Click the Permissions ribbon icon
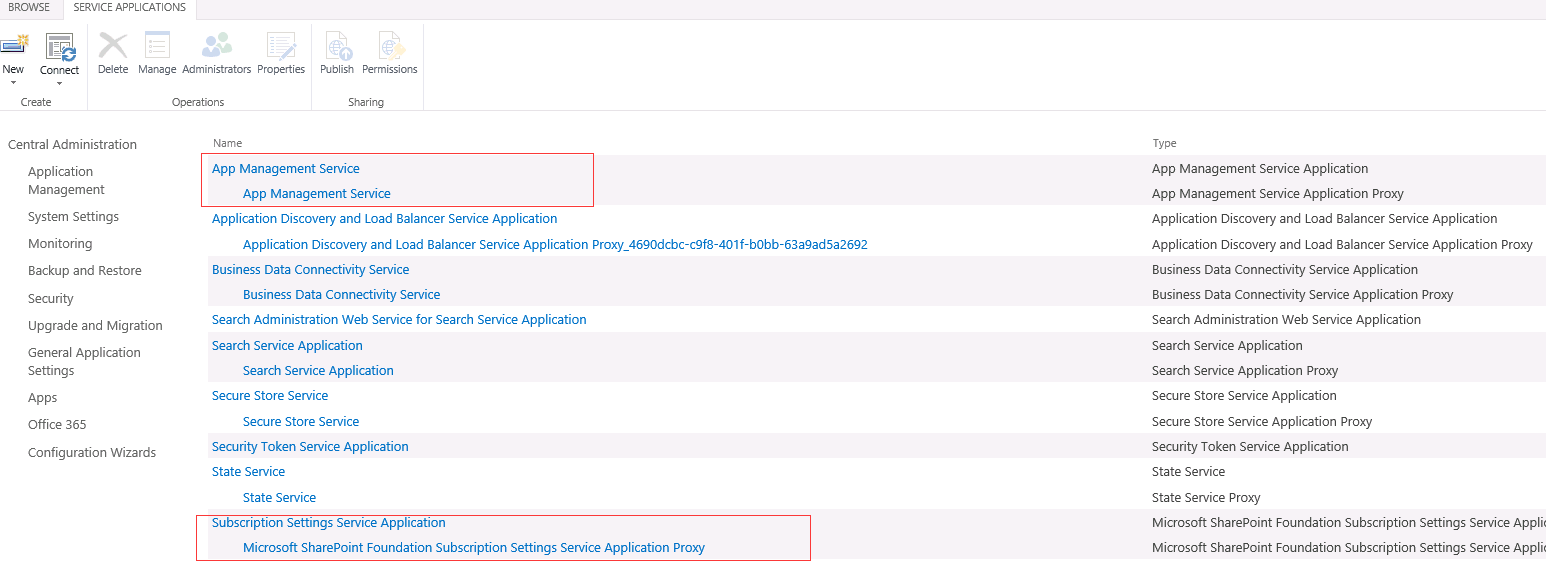This screenshot has height=567, width=1546. [x=390, y=45]
